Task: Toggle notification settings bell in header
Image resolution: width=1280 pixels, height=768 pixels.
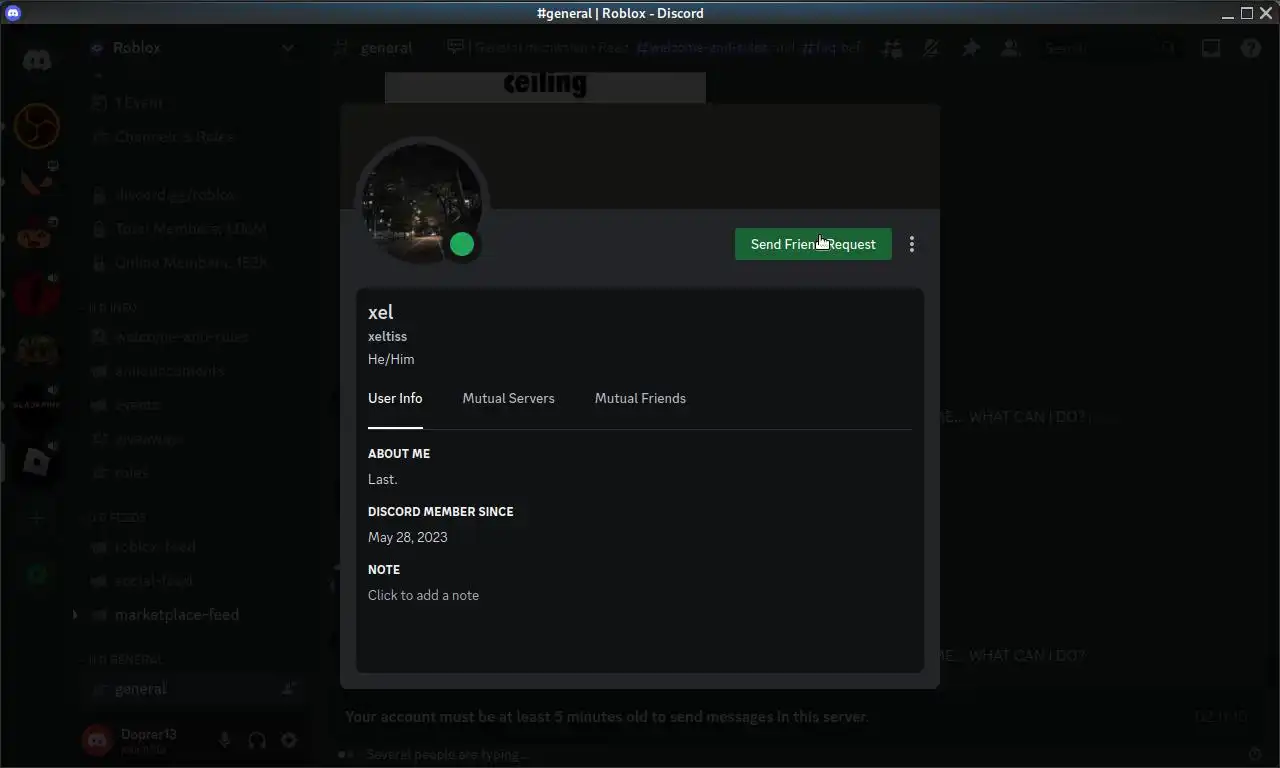Action: pyautogui.click(x=931, y=48)
